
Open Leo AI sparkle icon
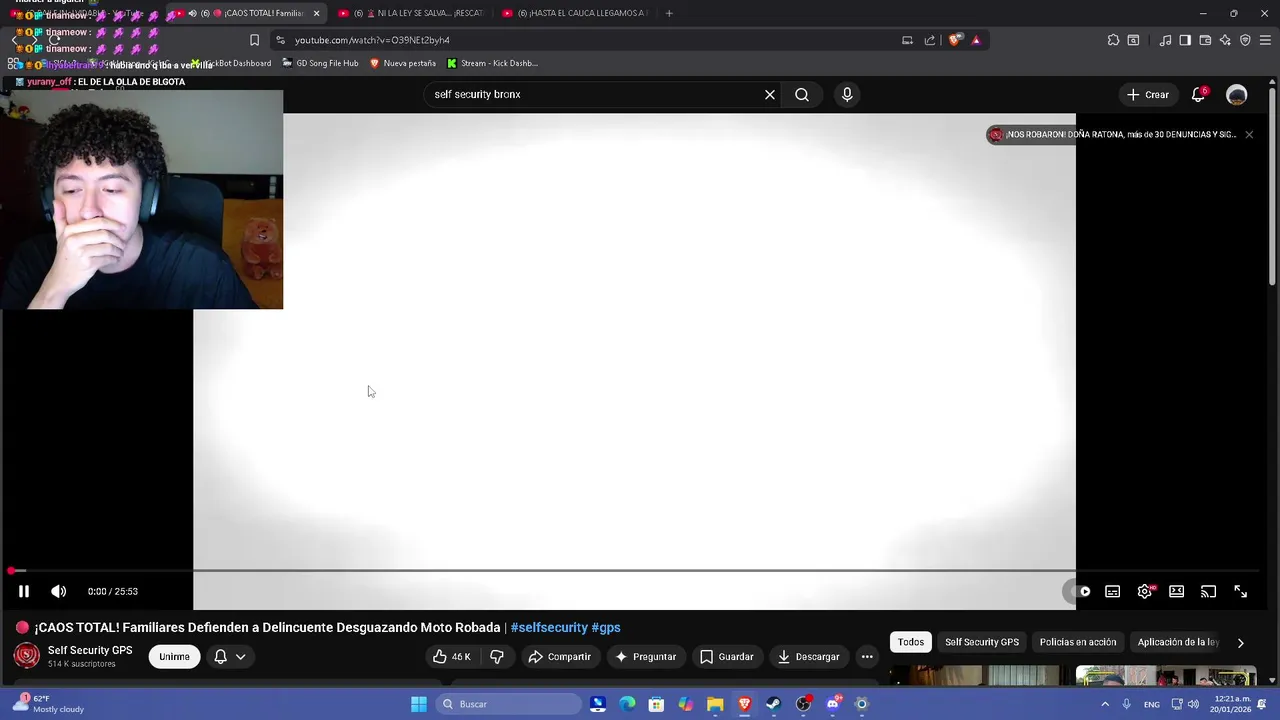1225,40
